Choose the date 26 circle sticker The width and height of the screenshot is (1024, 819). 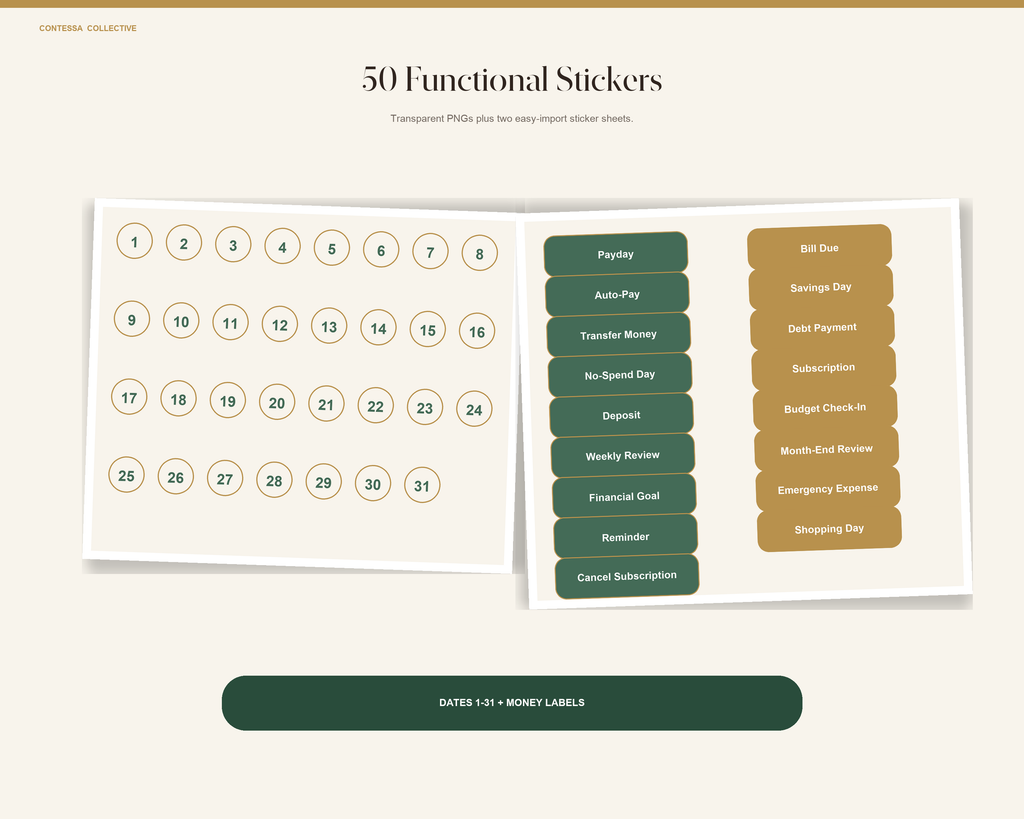click(176, 477)
